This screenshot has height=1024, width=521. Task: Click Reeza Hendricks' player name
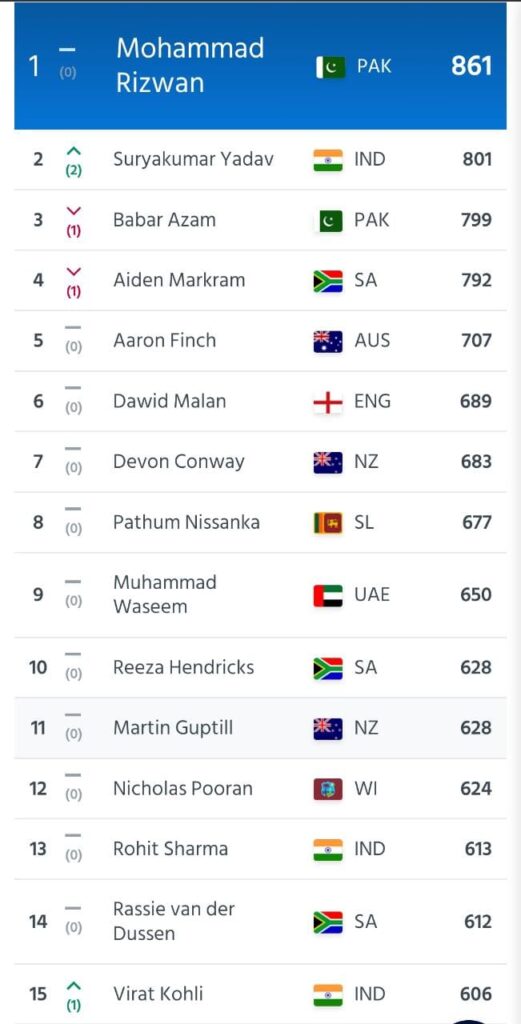(x=183, y=667)
